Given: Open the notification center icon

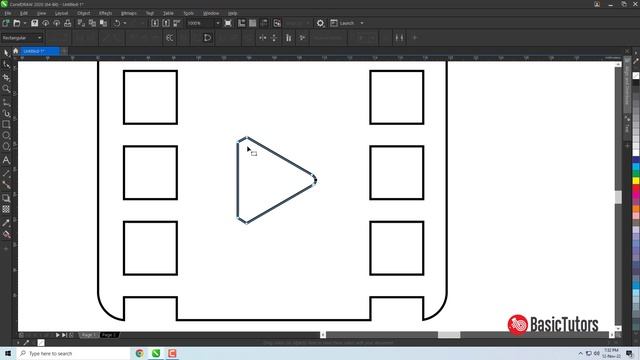Looking at the screenshot, I should 629,353.
